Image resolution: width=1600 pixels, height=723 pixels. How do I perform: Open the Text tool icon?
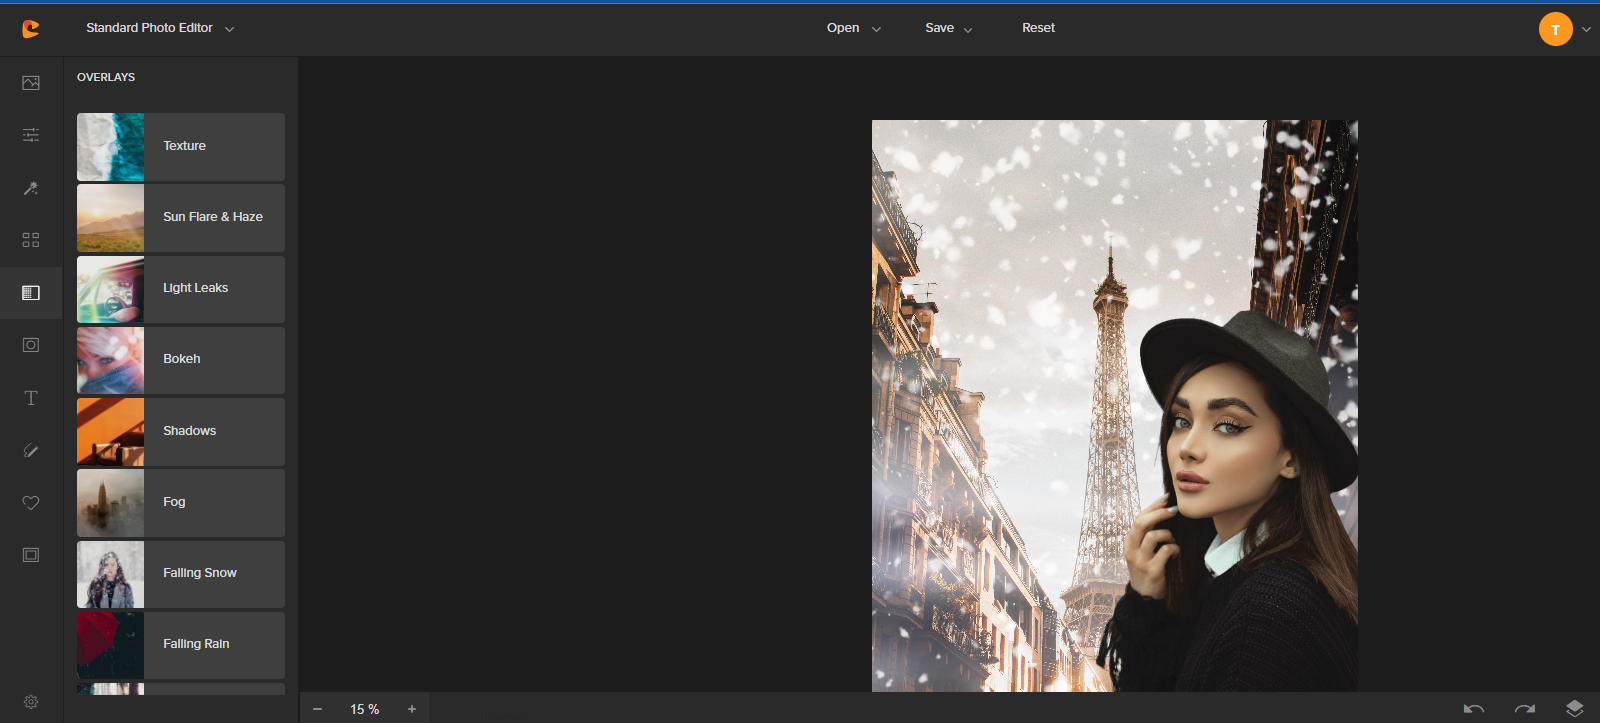point(31,398)
